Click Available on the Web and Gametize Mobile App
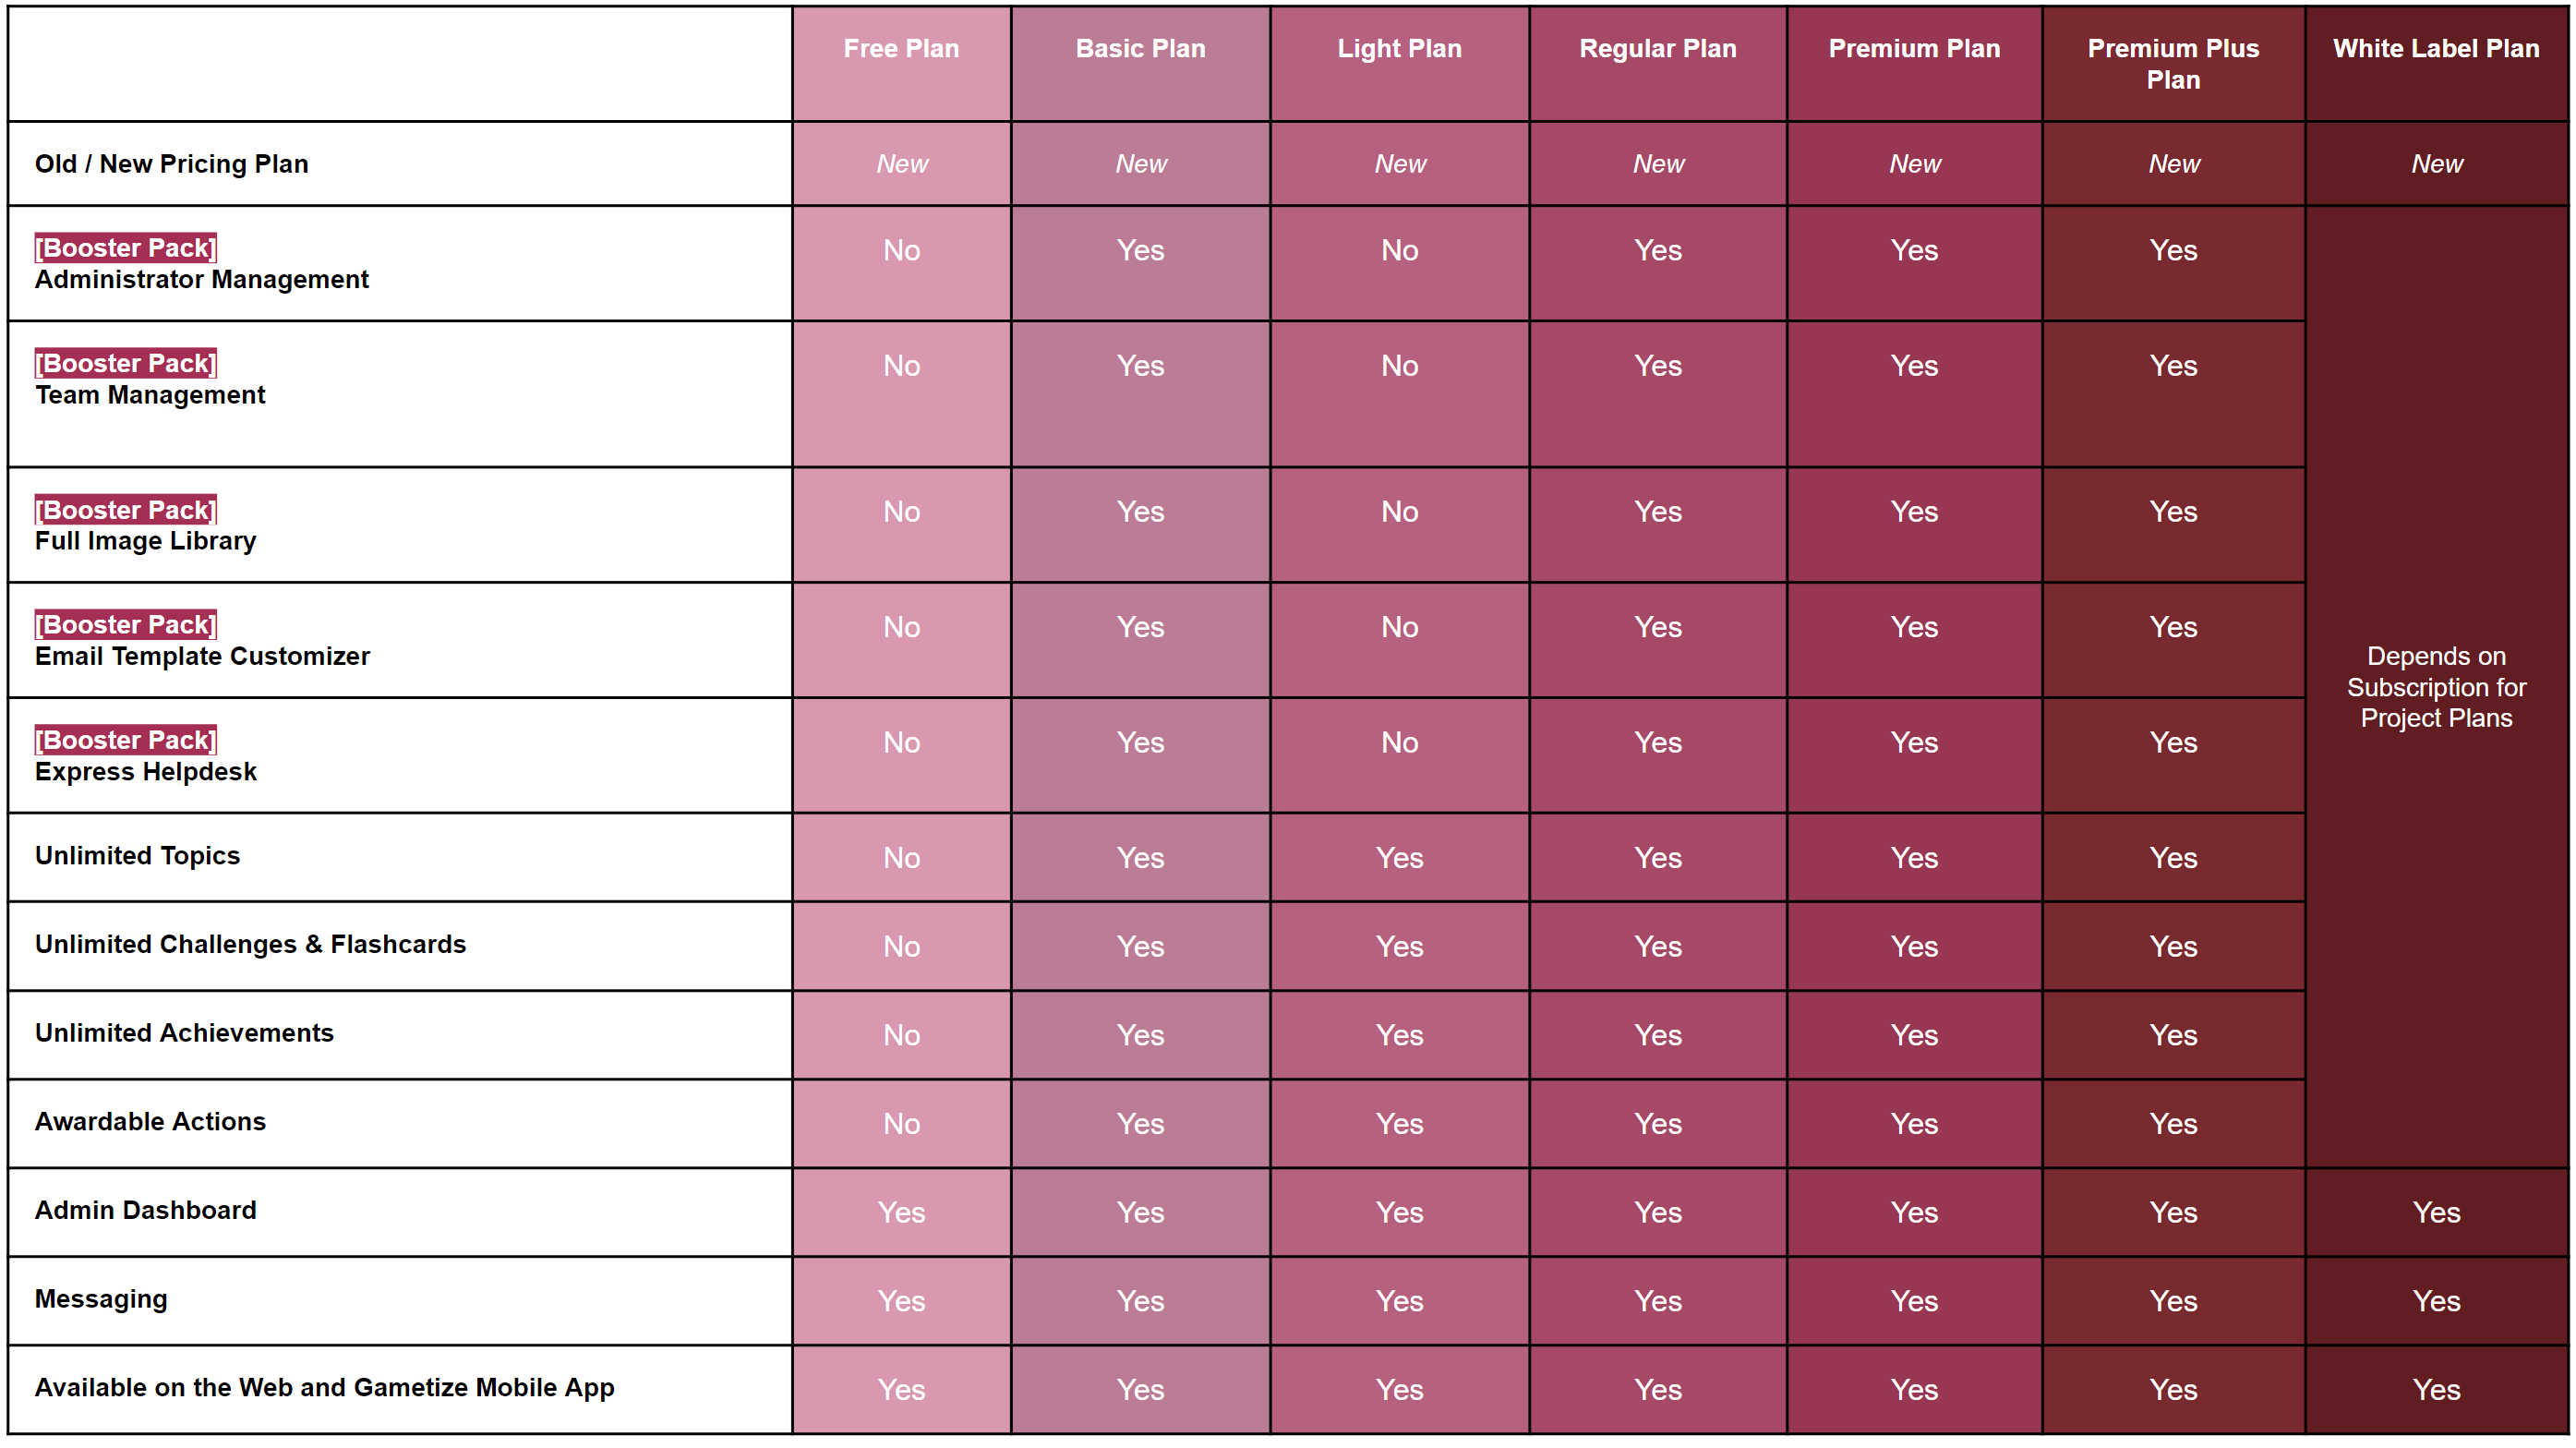 (x=324, y=1388)
